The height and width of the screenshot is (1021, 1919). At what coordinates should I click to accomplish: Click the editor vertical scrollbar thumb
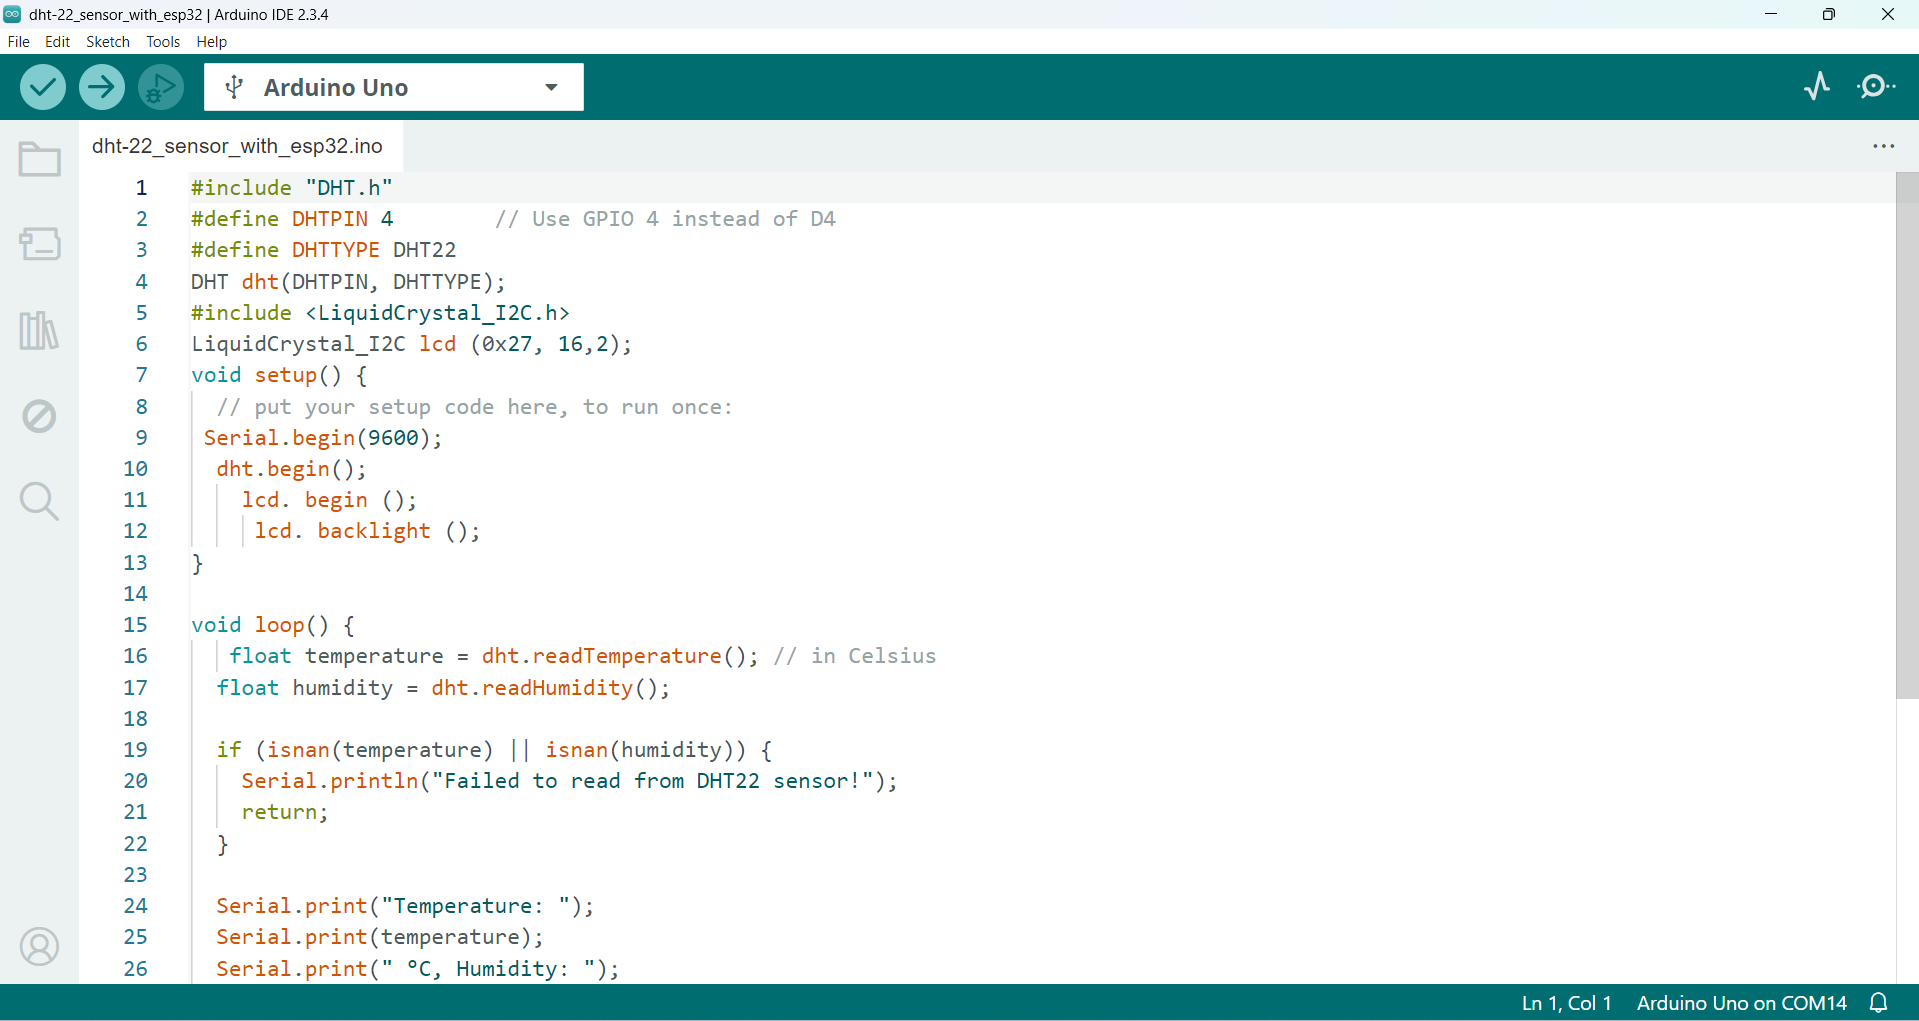tap(1907, 435)
